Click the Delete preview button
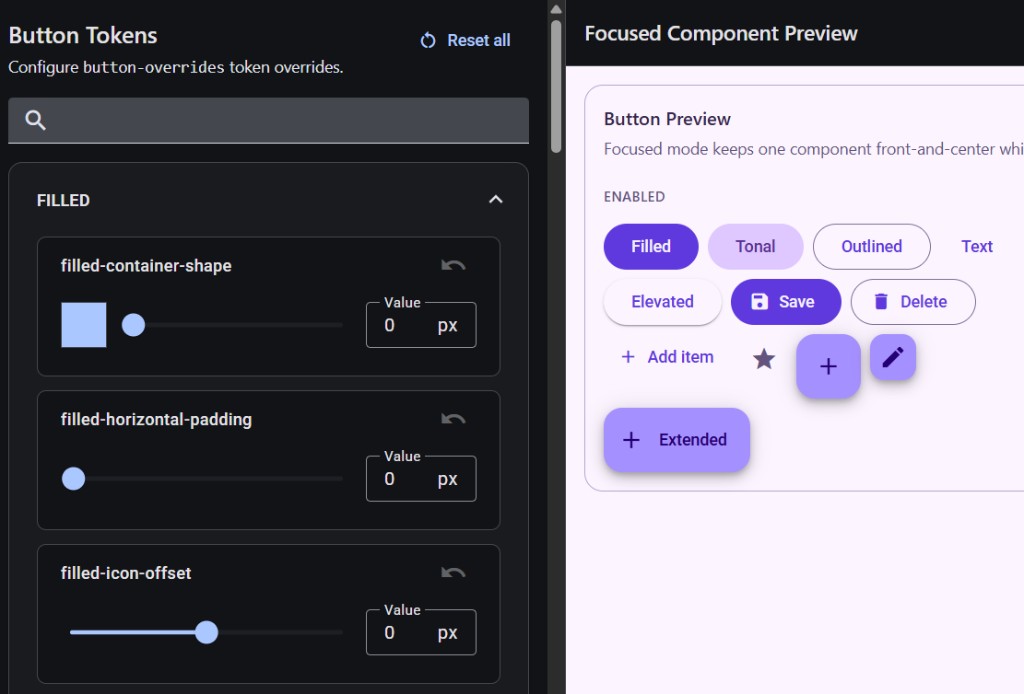This screenshot has width=1024, height=694. click(912, 301)
